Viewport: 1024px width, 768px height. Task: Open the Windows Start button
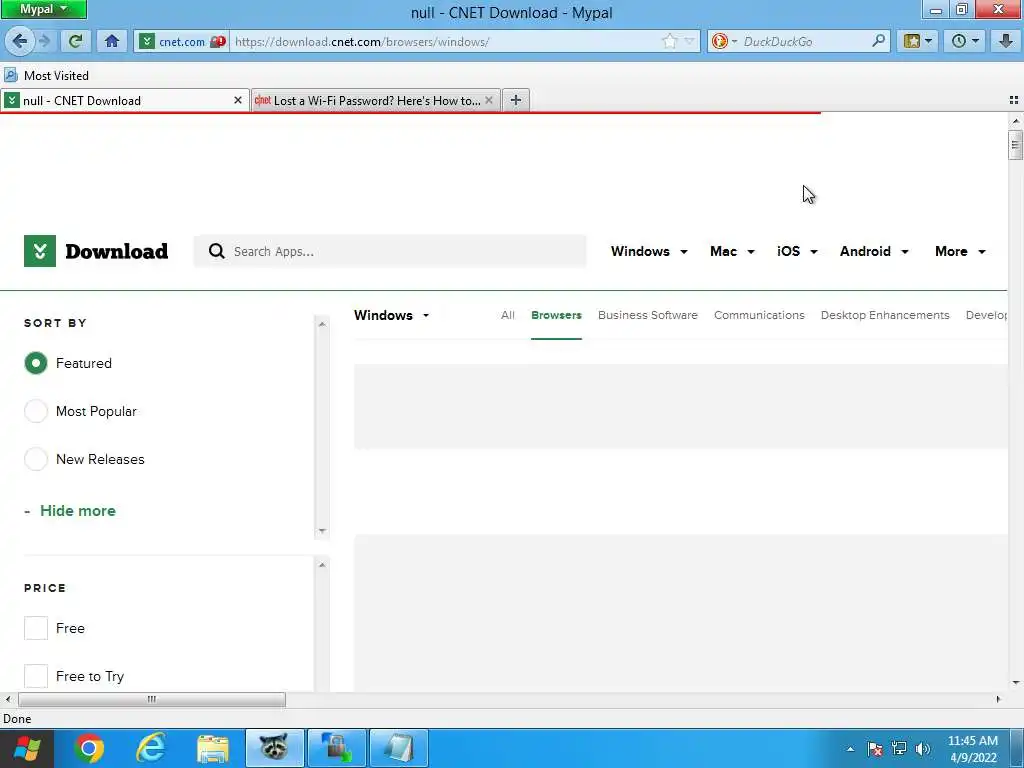pyautogui.click(x=27, y=748)
